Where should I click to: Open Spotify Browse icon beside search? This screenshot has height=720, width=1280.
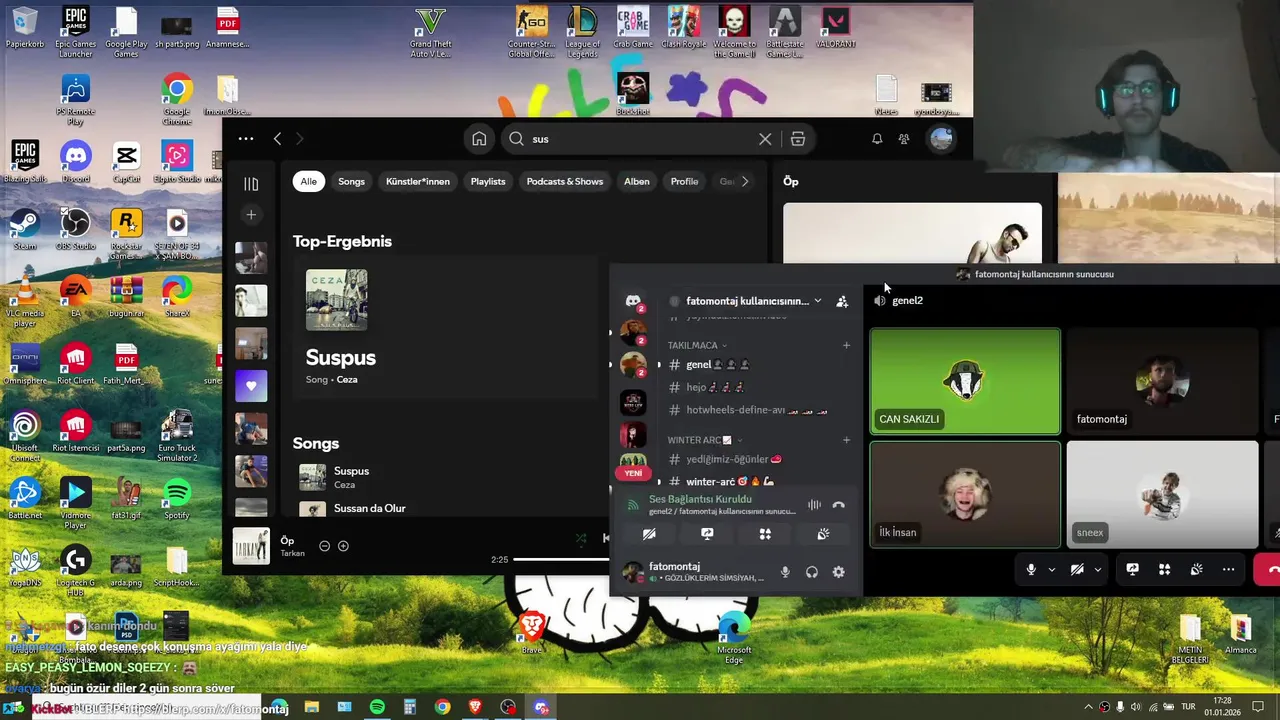click(797, 139)
